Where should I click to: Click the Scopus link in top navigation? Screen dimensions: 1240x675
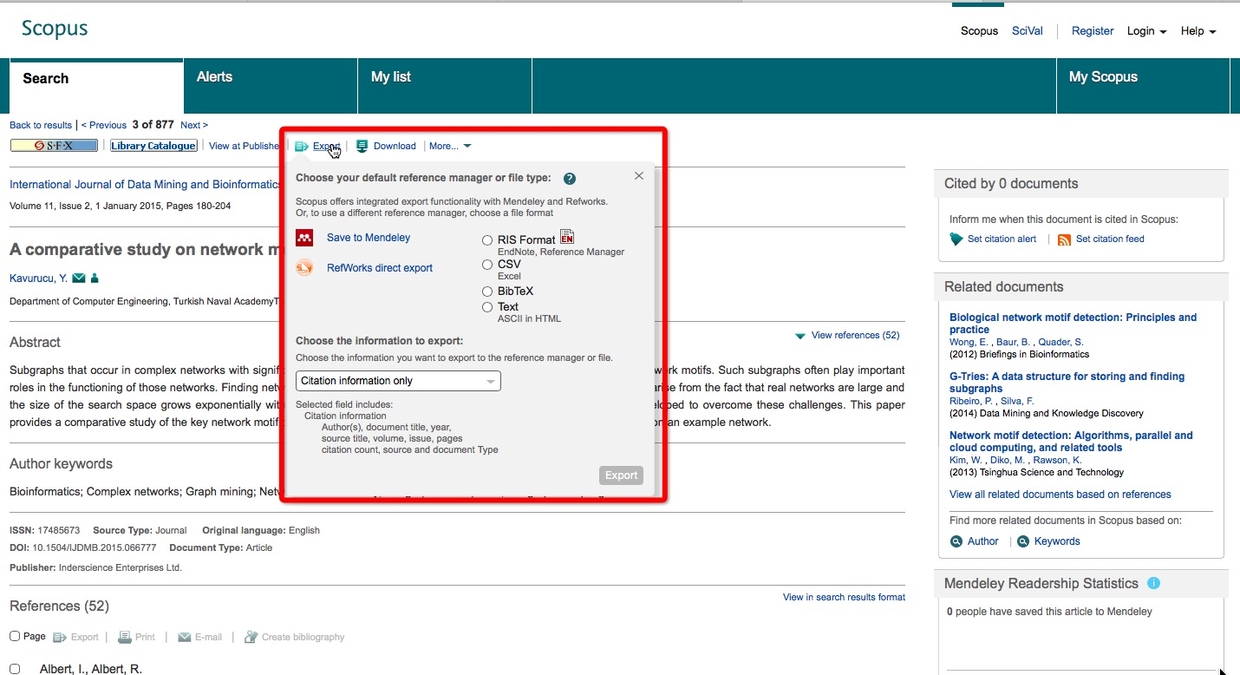click(979, 31)
